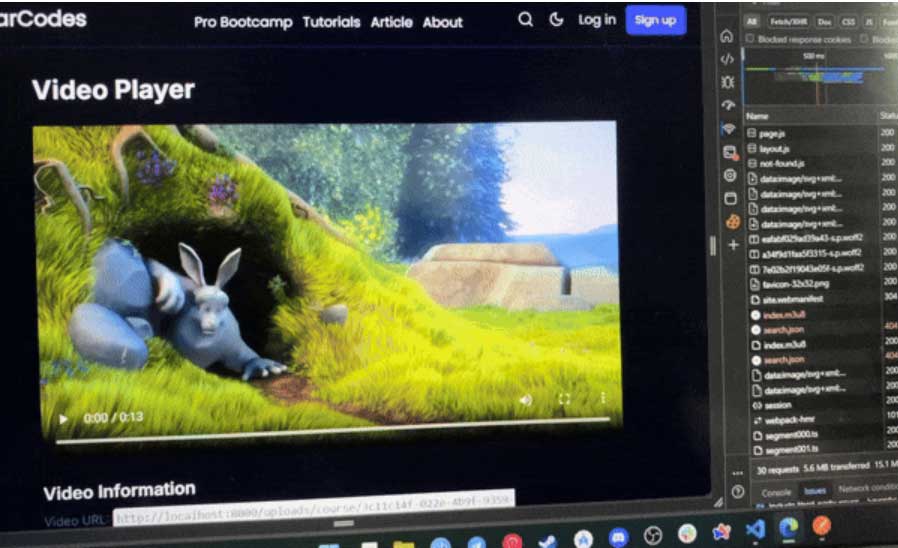This screenshot has width=898, height=548.
Task: Click the DevTools help question mark icon
Action: [738, 491]
